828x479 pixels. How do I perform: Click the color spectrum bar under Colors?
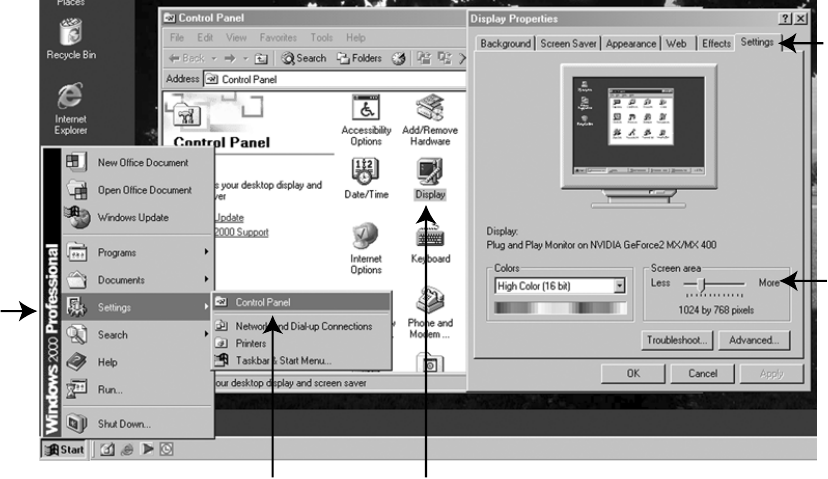pos(560,308)
